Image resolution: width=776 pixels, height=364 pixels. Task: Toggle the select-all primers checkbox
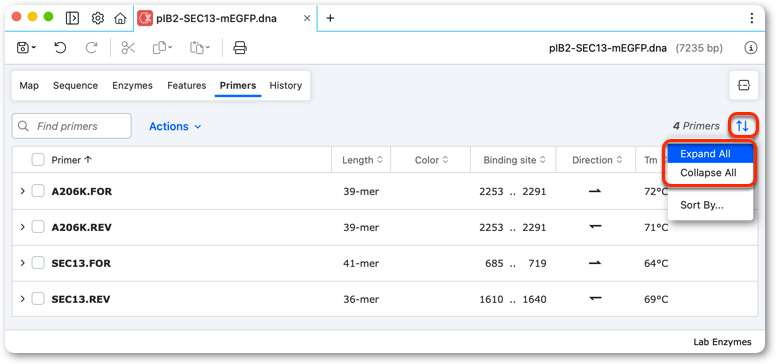38,160
